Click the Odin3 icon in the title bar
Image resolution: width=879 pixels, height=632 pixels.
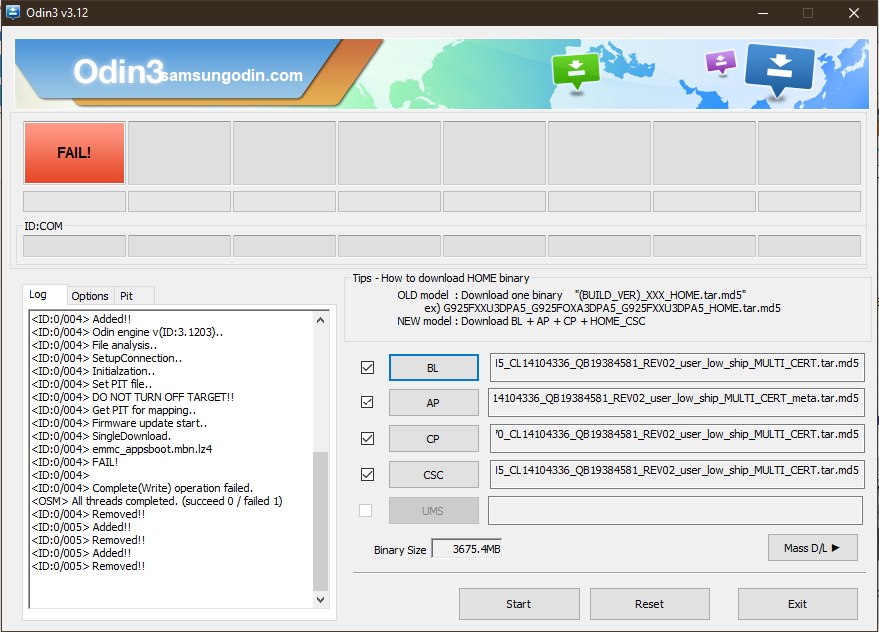(13, 13)
